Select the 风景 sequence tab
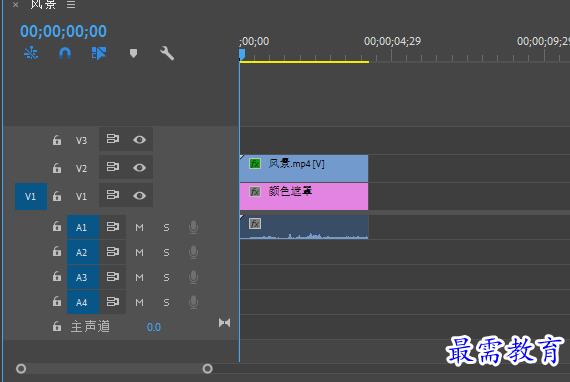The width and height of the screenshot is (570, 382). pos(43,4)
